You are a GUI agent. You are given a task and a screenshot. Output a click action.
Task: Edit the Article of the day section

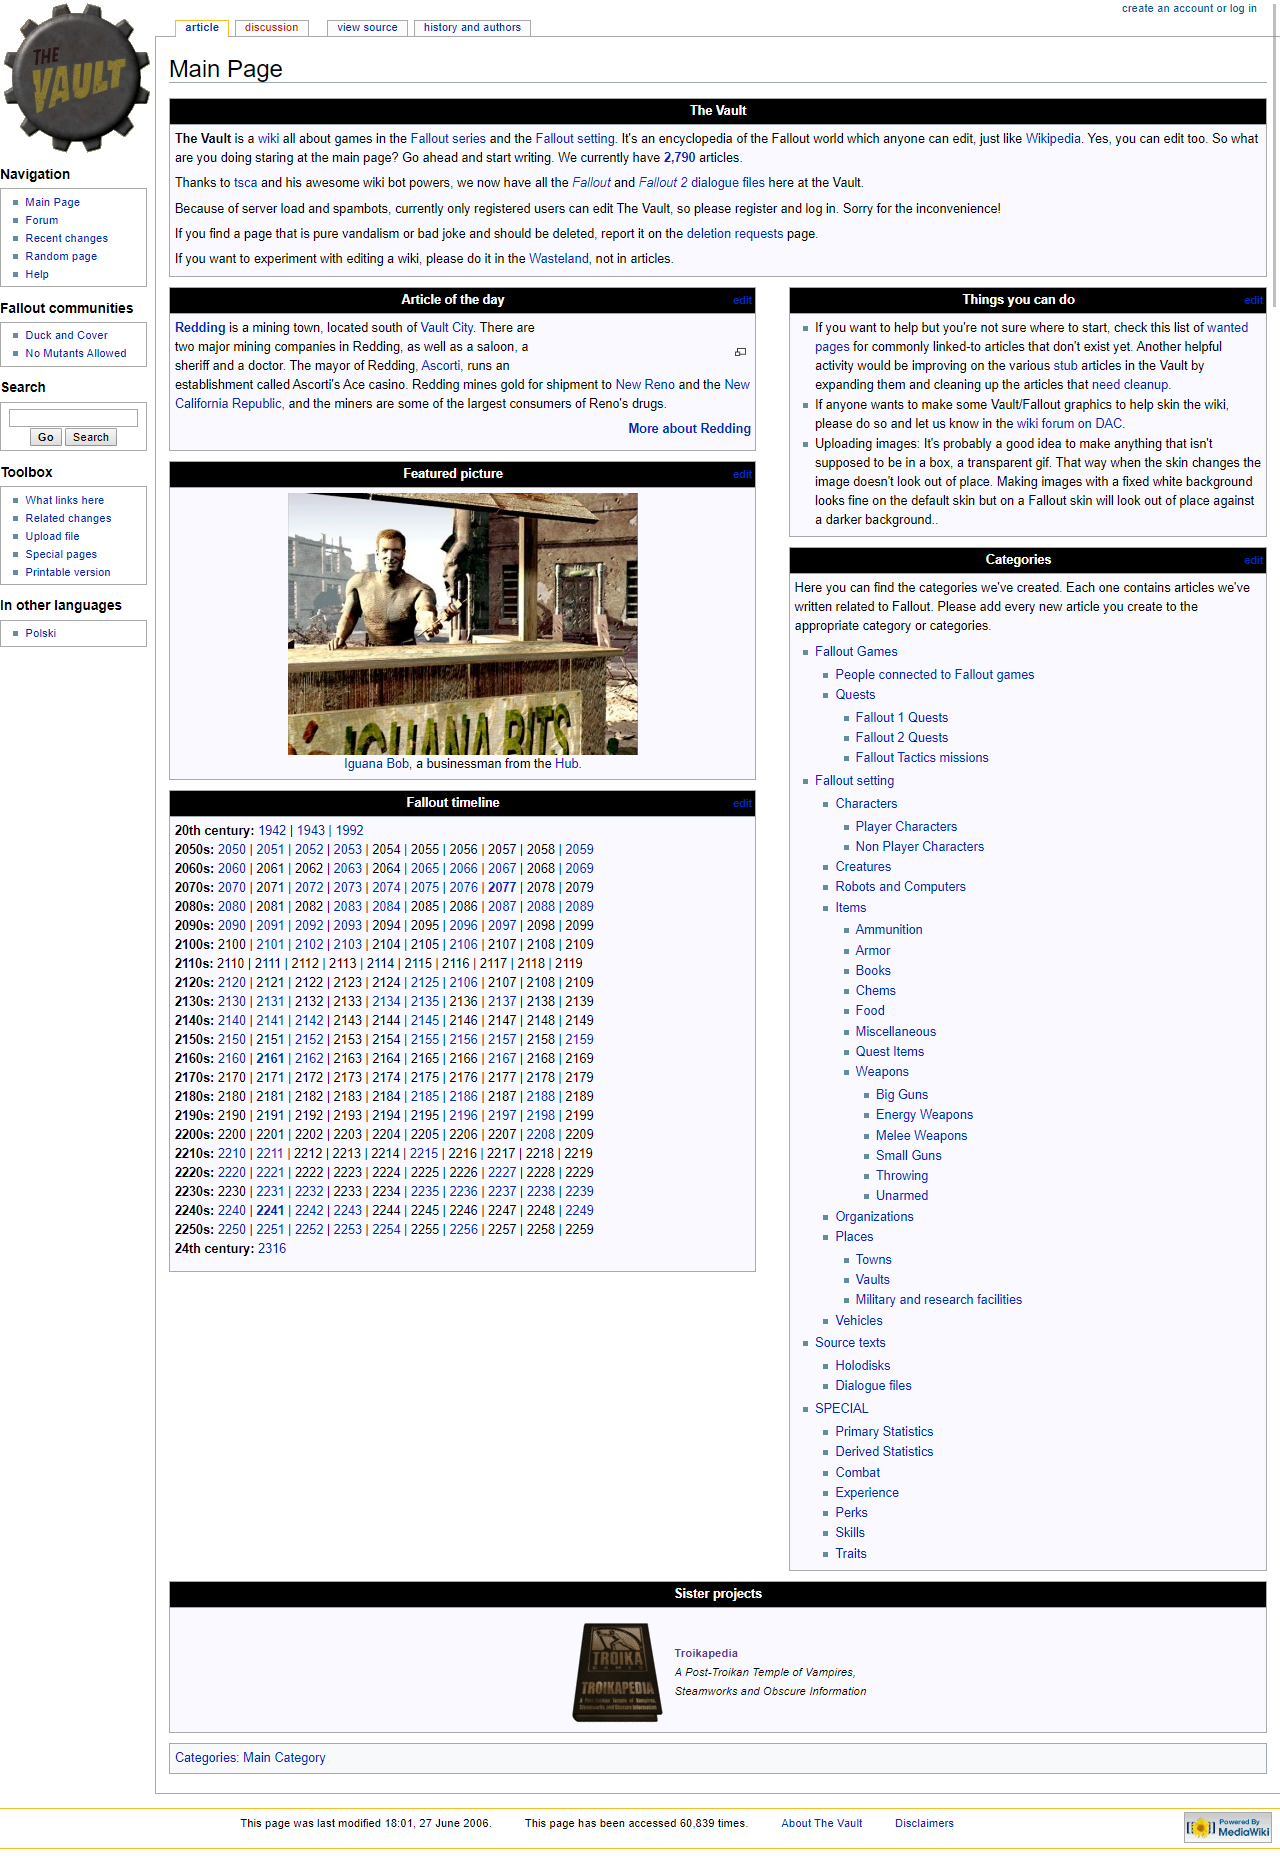click(x=742, y=300)
